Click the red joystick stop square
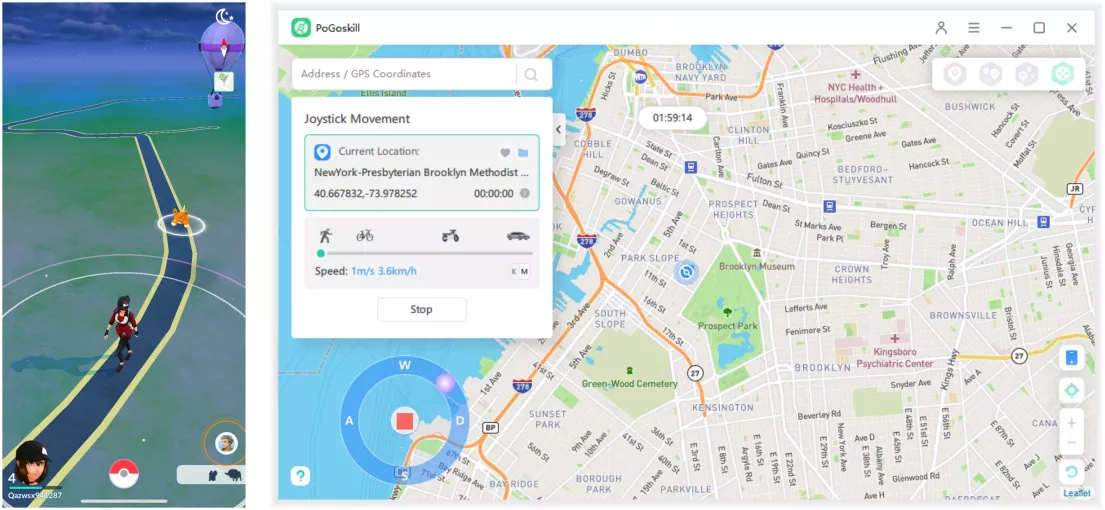The height and width of the screenshot is (510, 1105). 404,420
